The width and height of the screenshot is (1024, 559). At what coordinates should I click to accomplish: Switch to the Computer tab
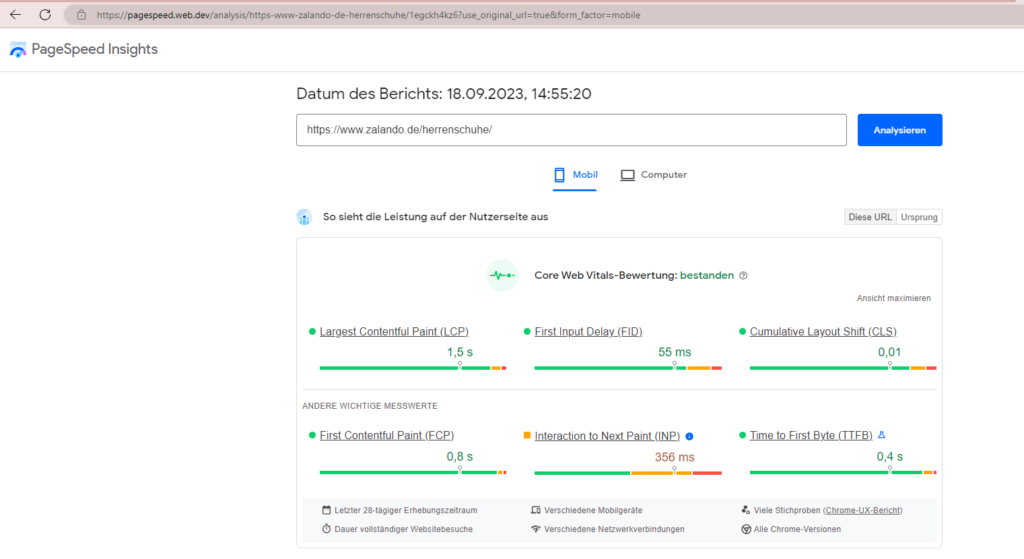(654, 175)
